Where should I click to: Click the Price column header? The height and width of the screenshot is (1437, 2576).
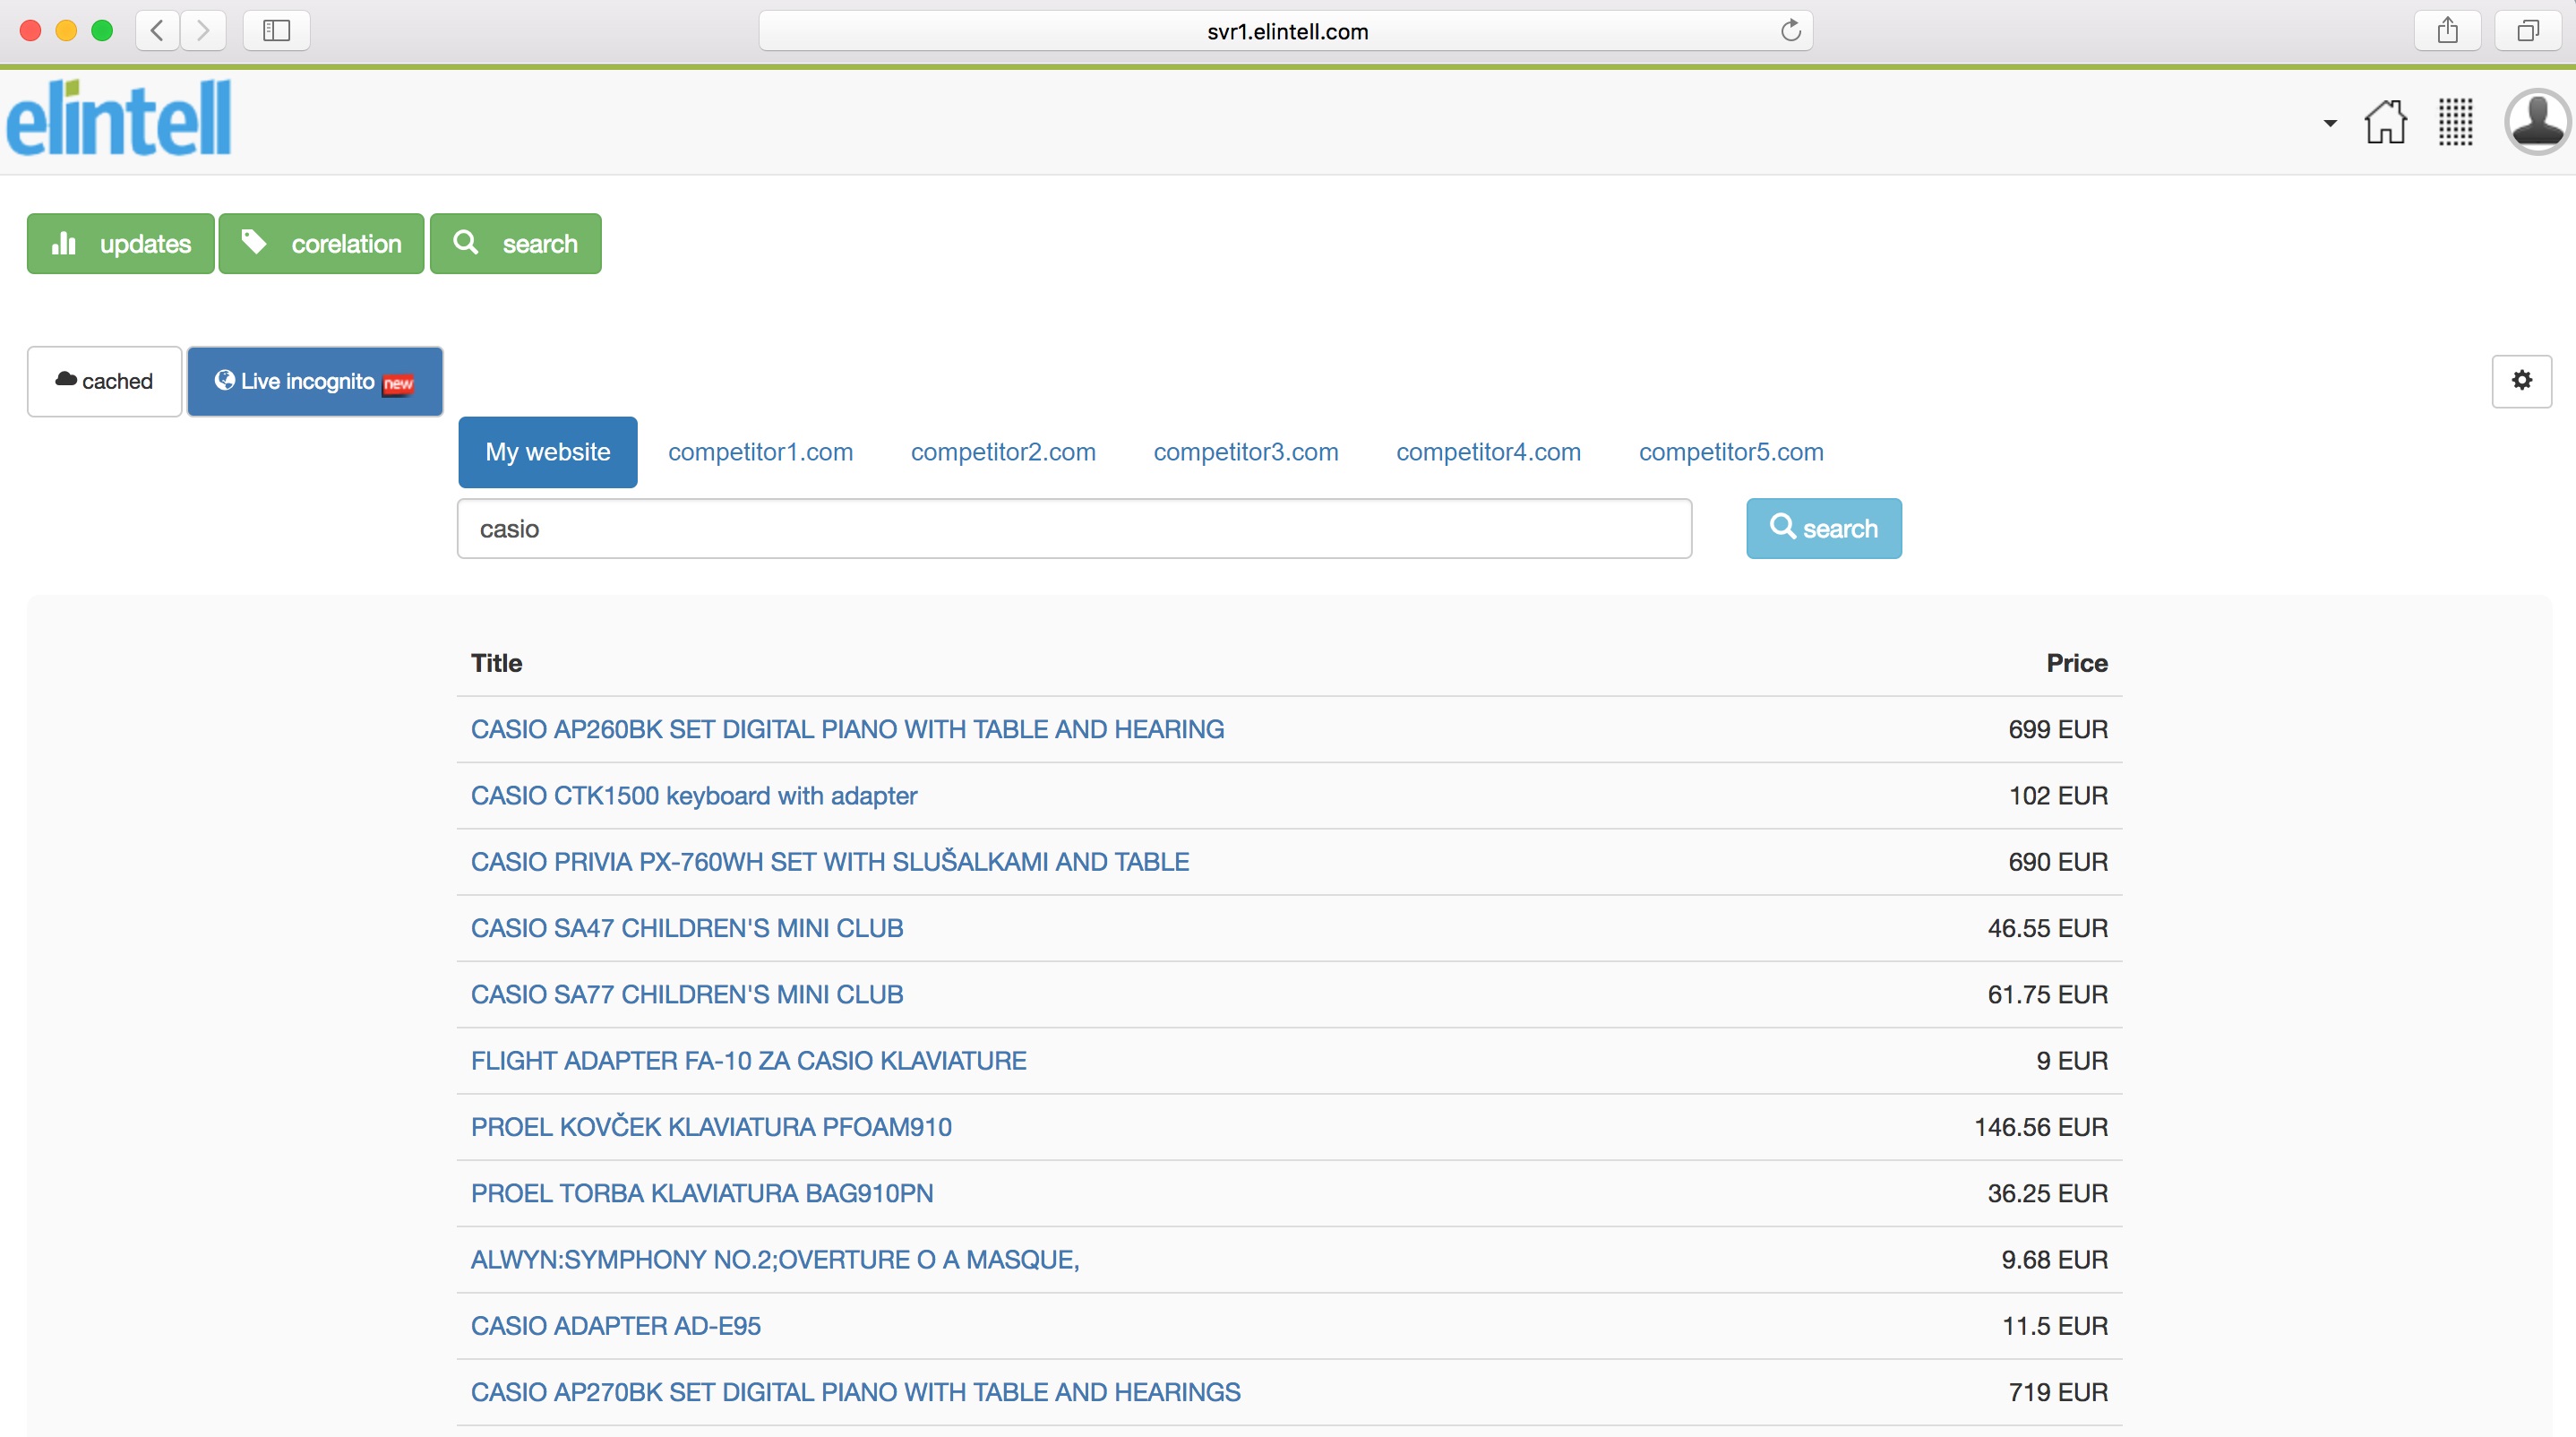click(2076, 663)
